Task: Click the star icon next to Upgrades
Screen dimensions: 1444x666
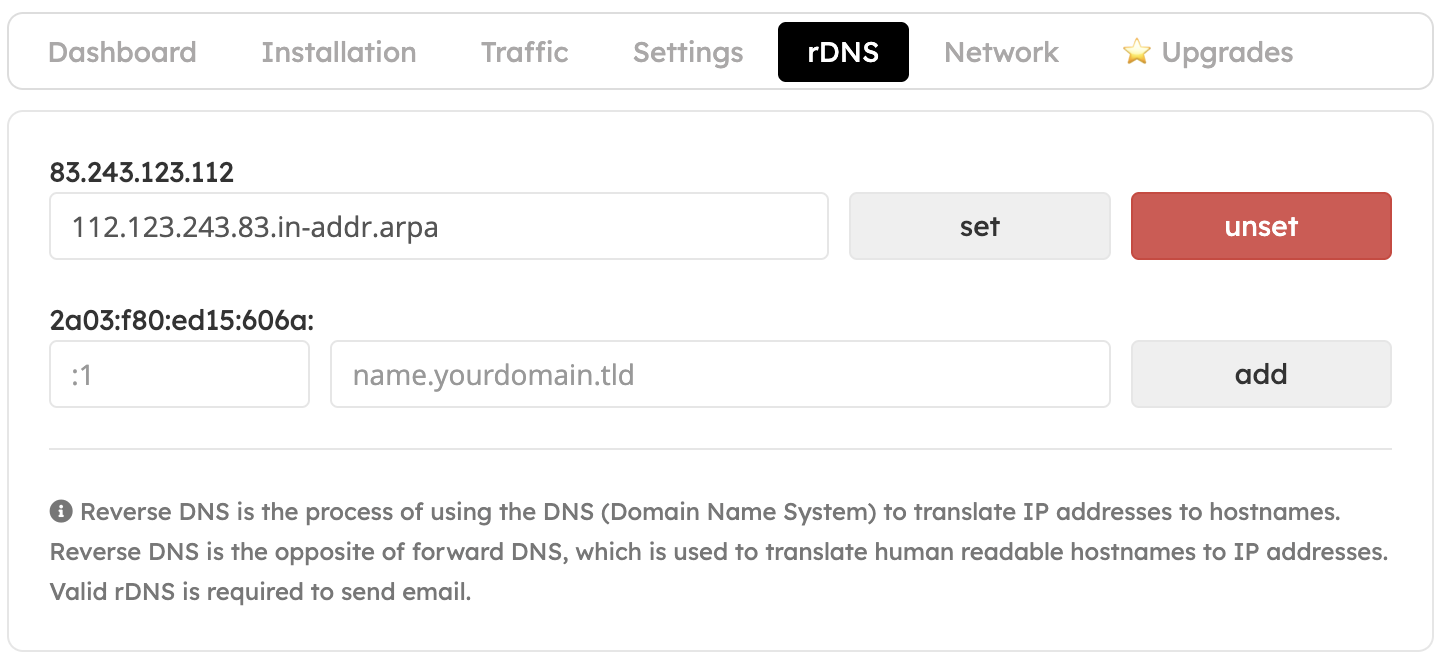Action: [1137, 52]
